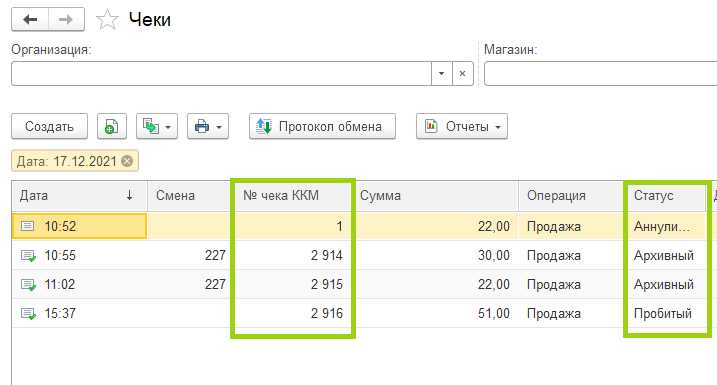Sort by the Операция column header
The image size is (717, 385).
click(x=571, y=196)
